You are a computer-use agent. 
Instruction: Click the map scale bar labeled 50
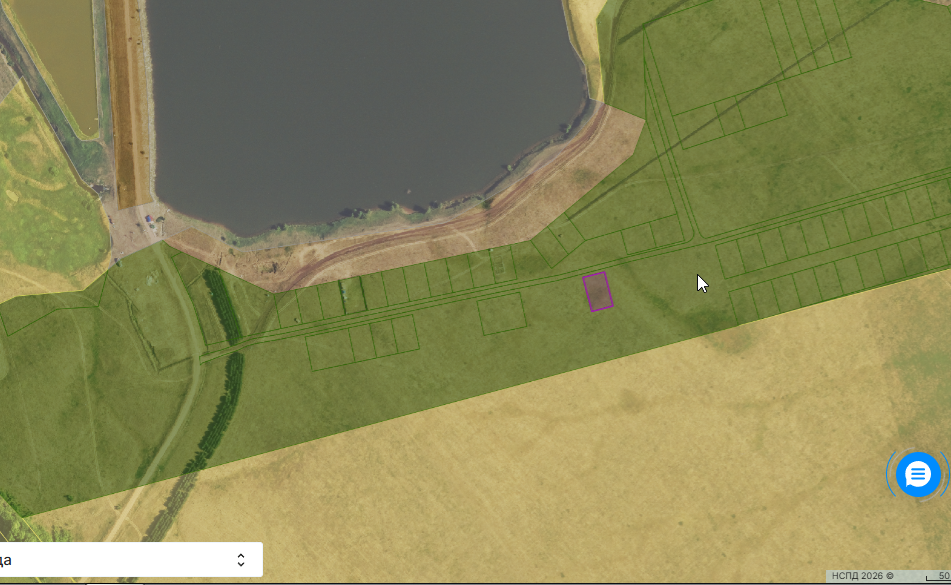(x=938, y=576)
